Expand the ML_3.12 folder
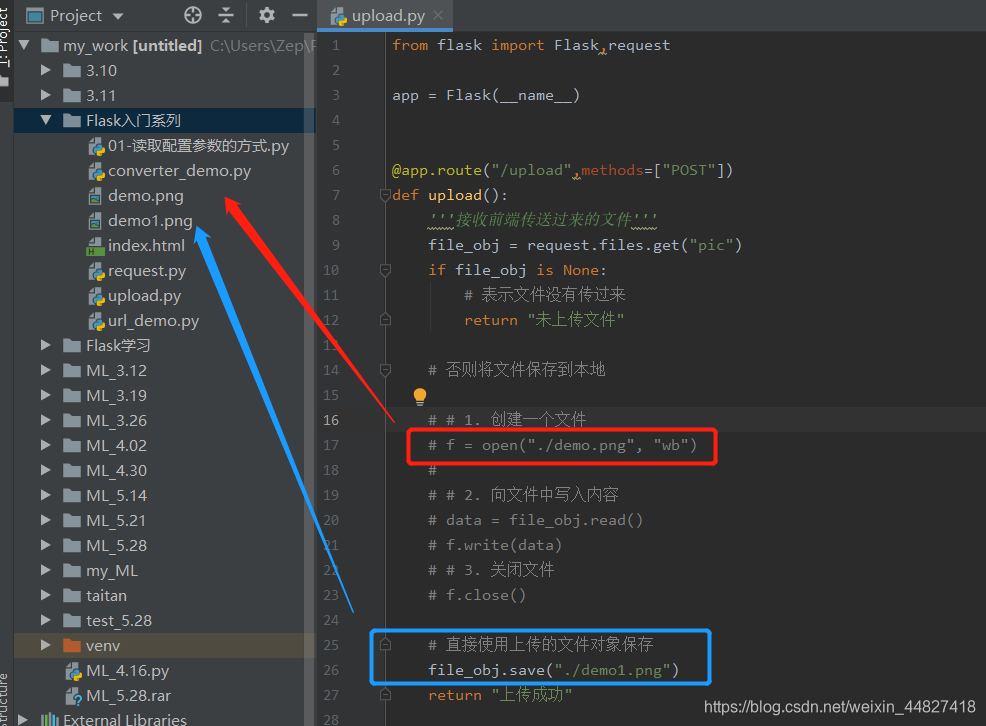This screenshot has width=986, height=726. [45, 370]
